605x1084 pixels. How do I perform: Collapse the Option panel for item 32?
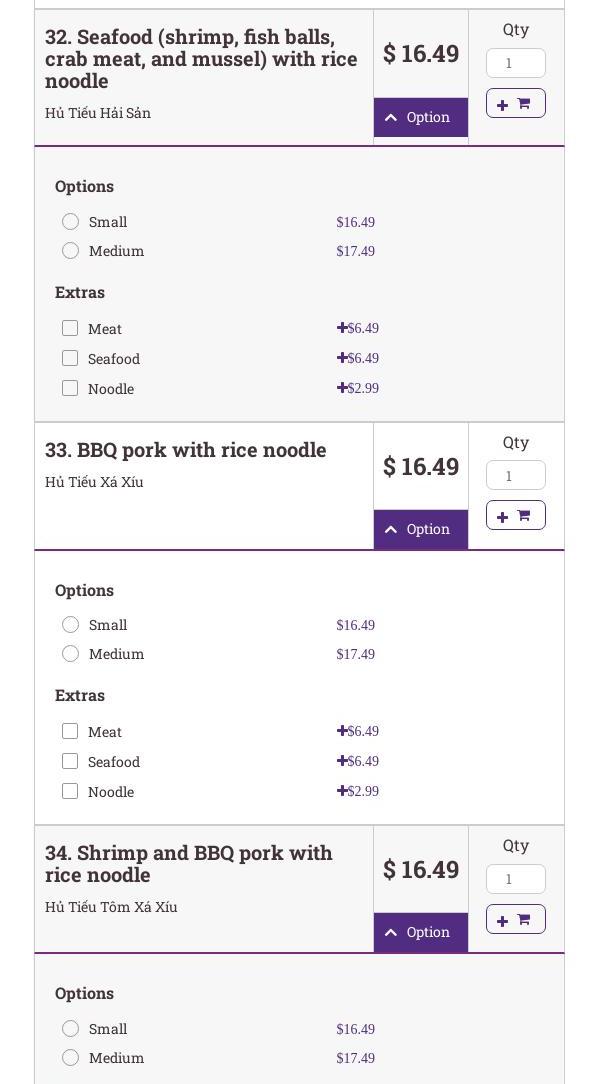pos(420,117)
